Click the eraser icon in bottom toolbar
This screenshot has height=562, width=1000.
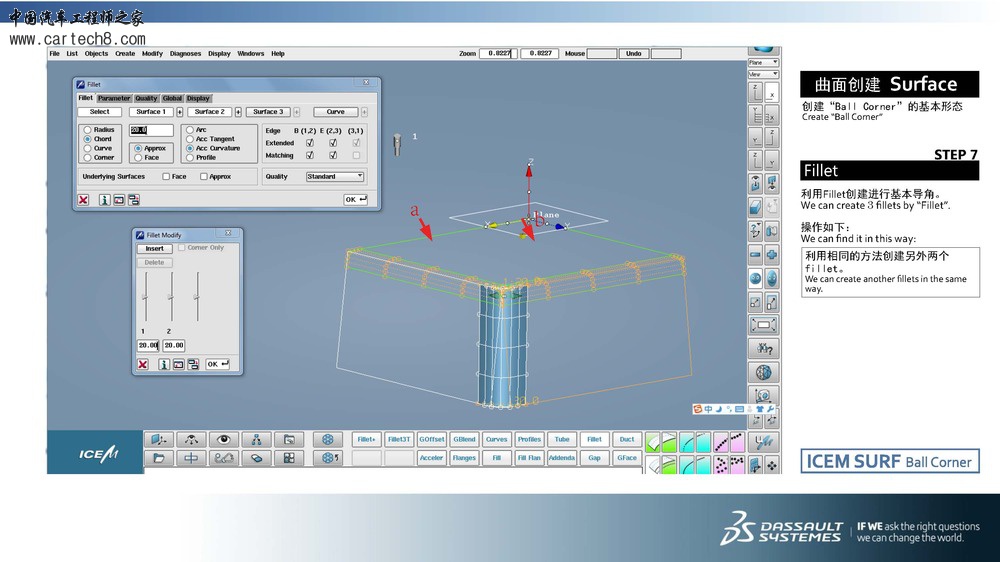tap(256, 458)
